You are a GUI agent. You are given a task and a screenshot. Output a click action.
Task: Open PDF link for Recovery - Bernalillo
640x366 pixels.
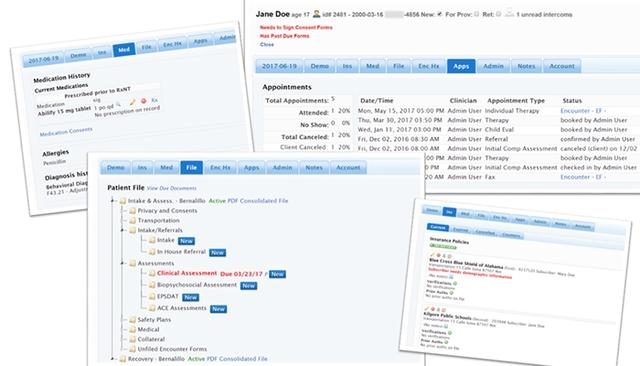212,359
